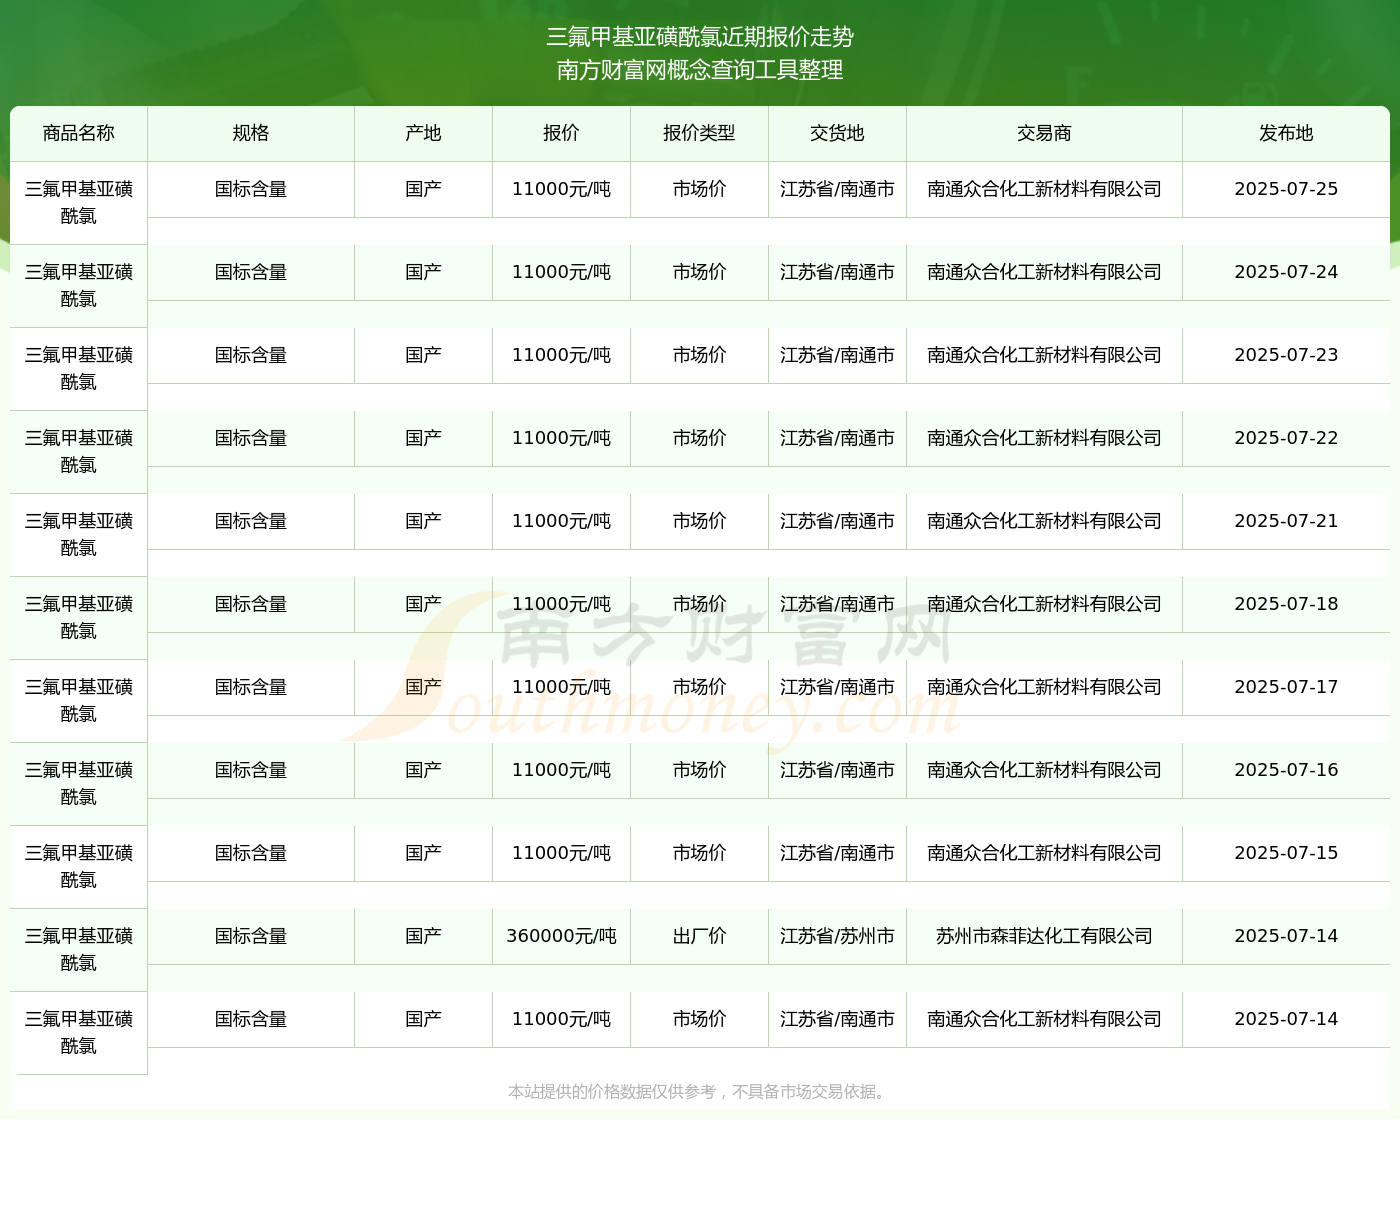
Task: Select the date 2025-07-23 cell
Action: 1287,355
